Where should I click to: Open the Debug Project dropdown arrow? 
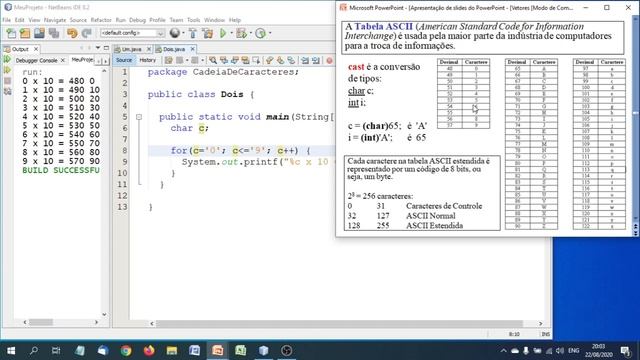250,33
